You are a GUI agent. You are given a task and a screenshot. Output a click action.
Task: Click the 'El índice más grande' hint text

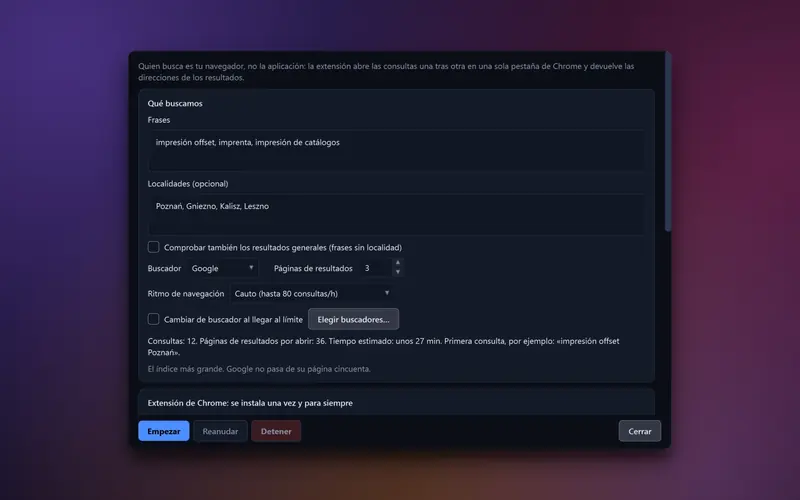259,369
